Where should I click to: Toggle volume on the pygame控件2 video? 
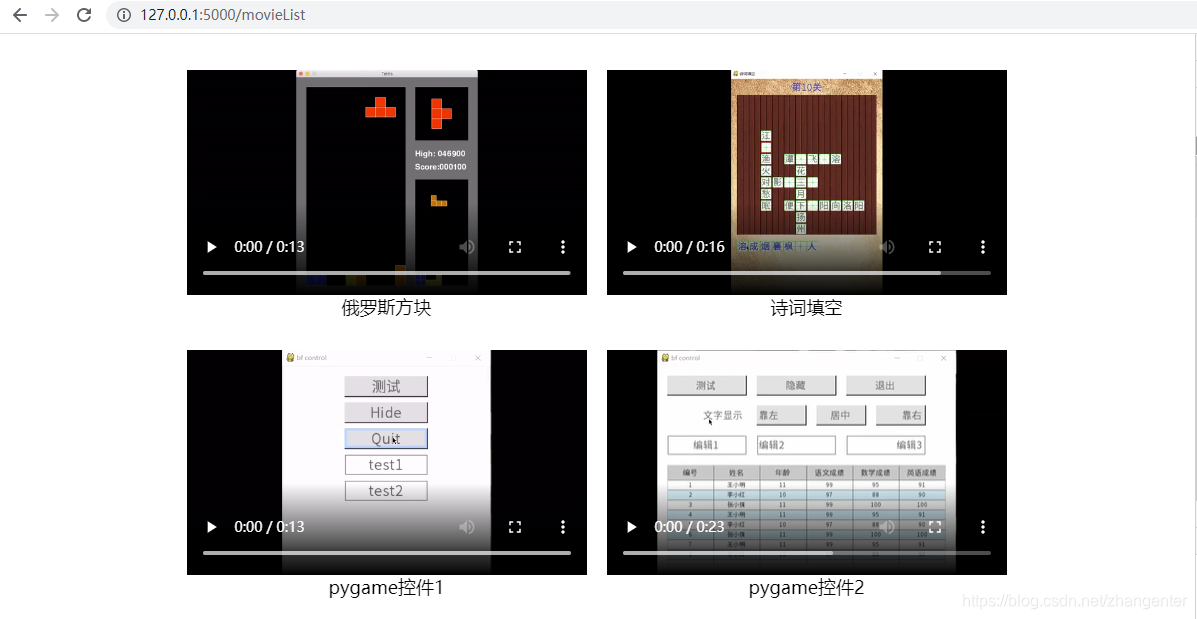point(887,527)
